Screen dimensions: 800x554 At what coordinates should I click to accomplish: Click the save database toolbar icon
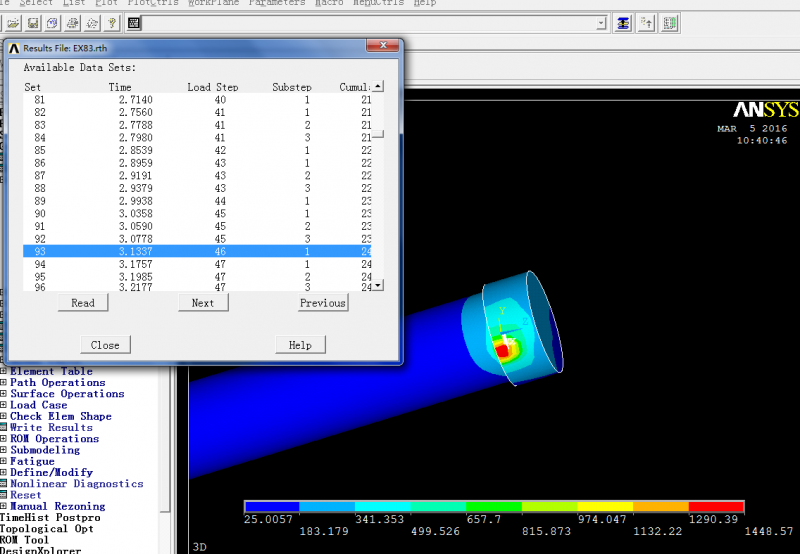pyautogui.click(x=33, y=23)
